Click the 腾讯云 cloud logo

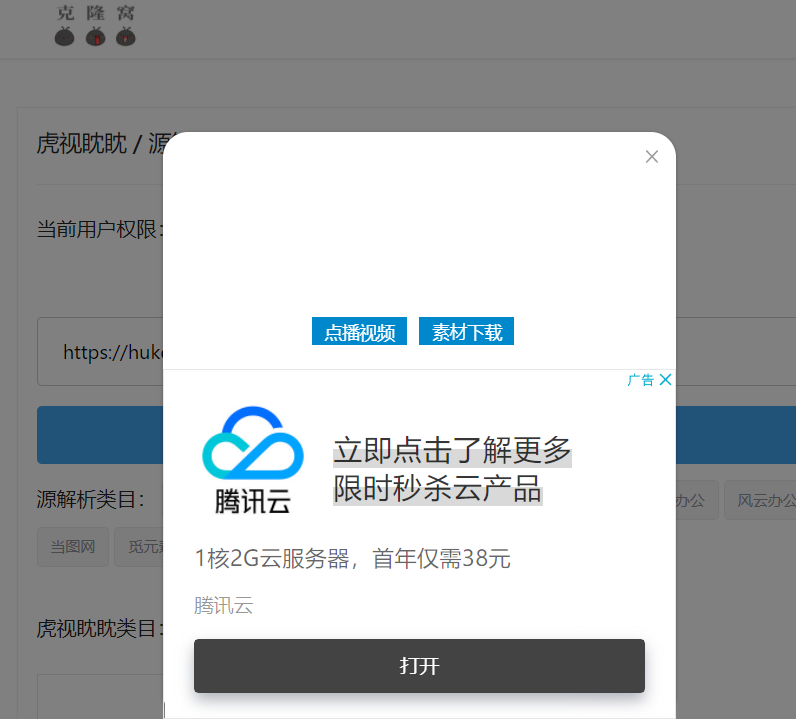point(253,460)
